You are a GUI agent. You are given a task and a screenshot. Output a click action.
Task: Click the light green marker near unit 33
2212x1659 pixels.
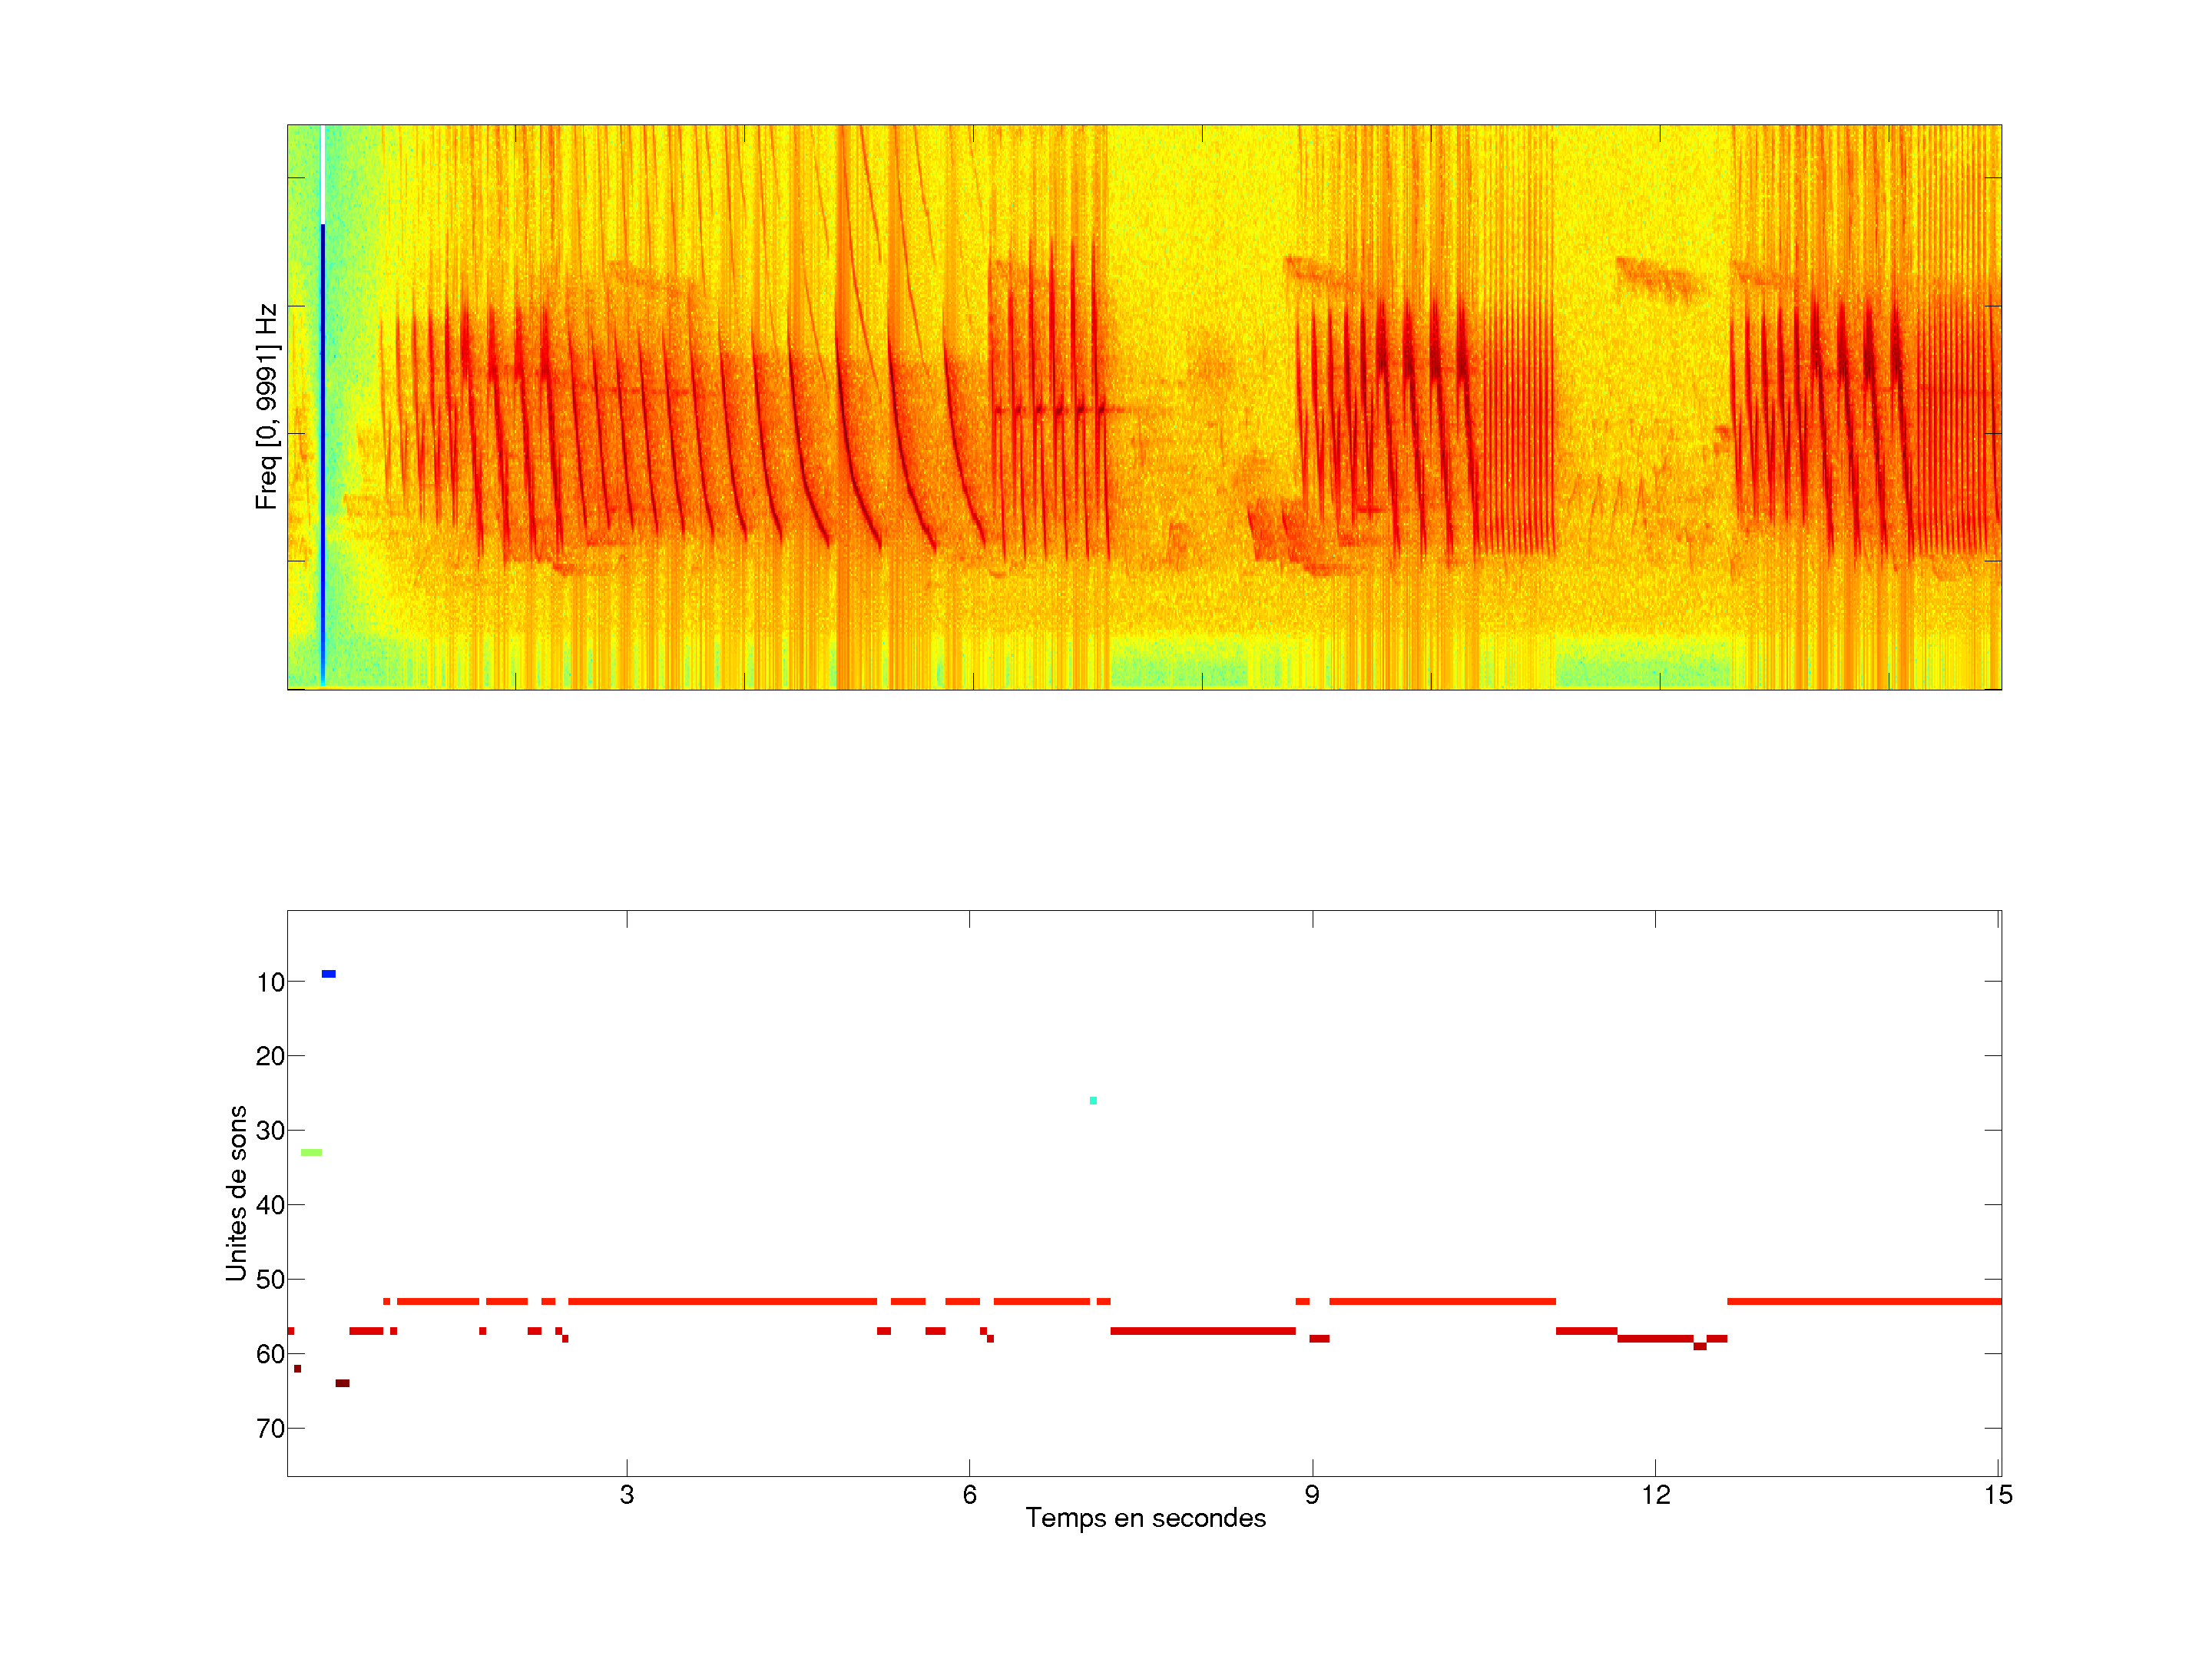tap(311, 1152)
